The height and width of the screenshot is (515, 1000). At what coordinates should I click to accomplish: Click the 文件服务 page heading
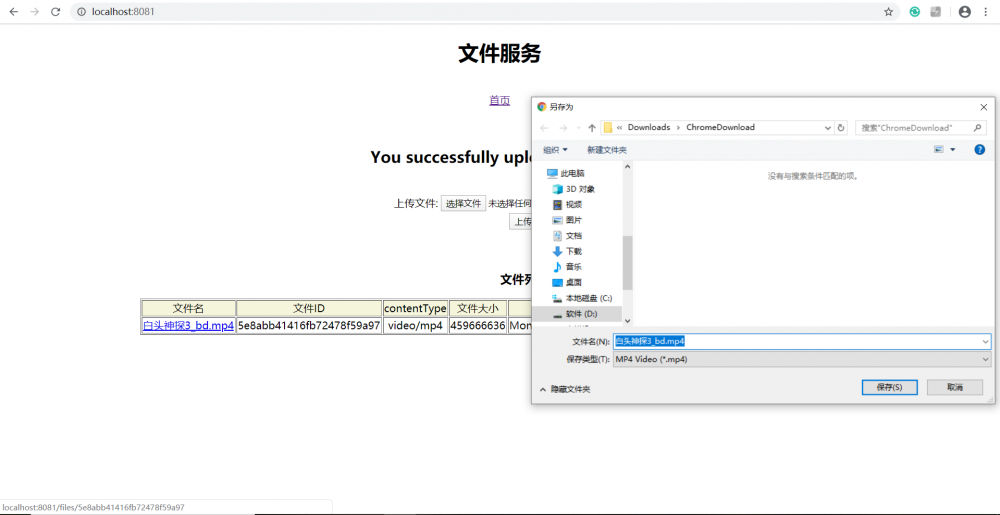tap(499, 54)
